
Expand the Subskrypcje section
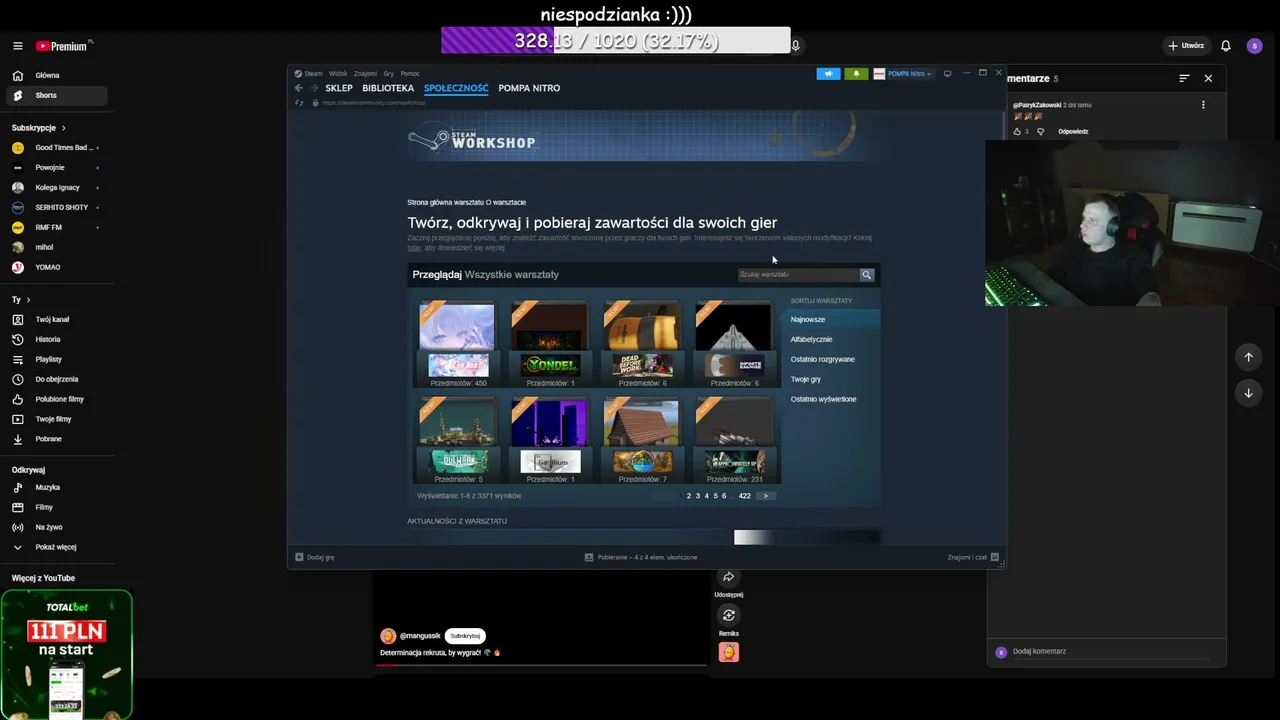[39, 128]
